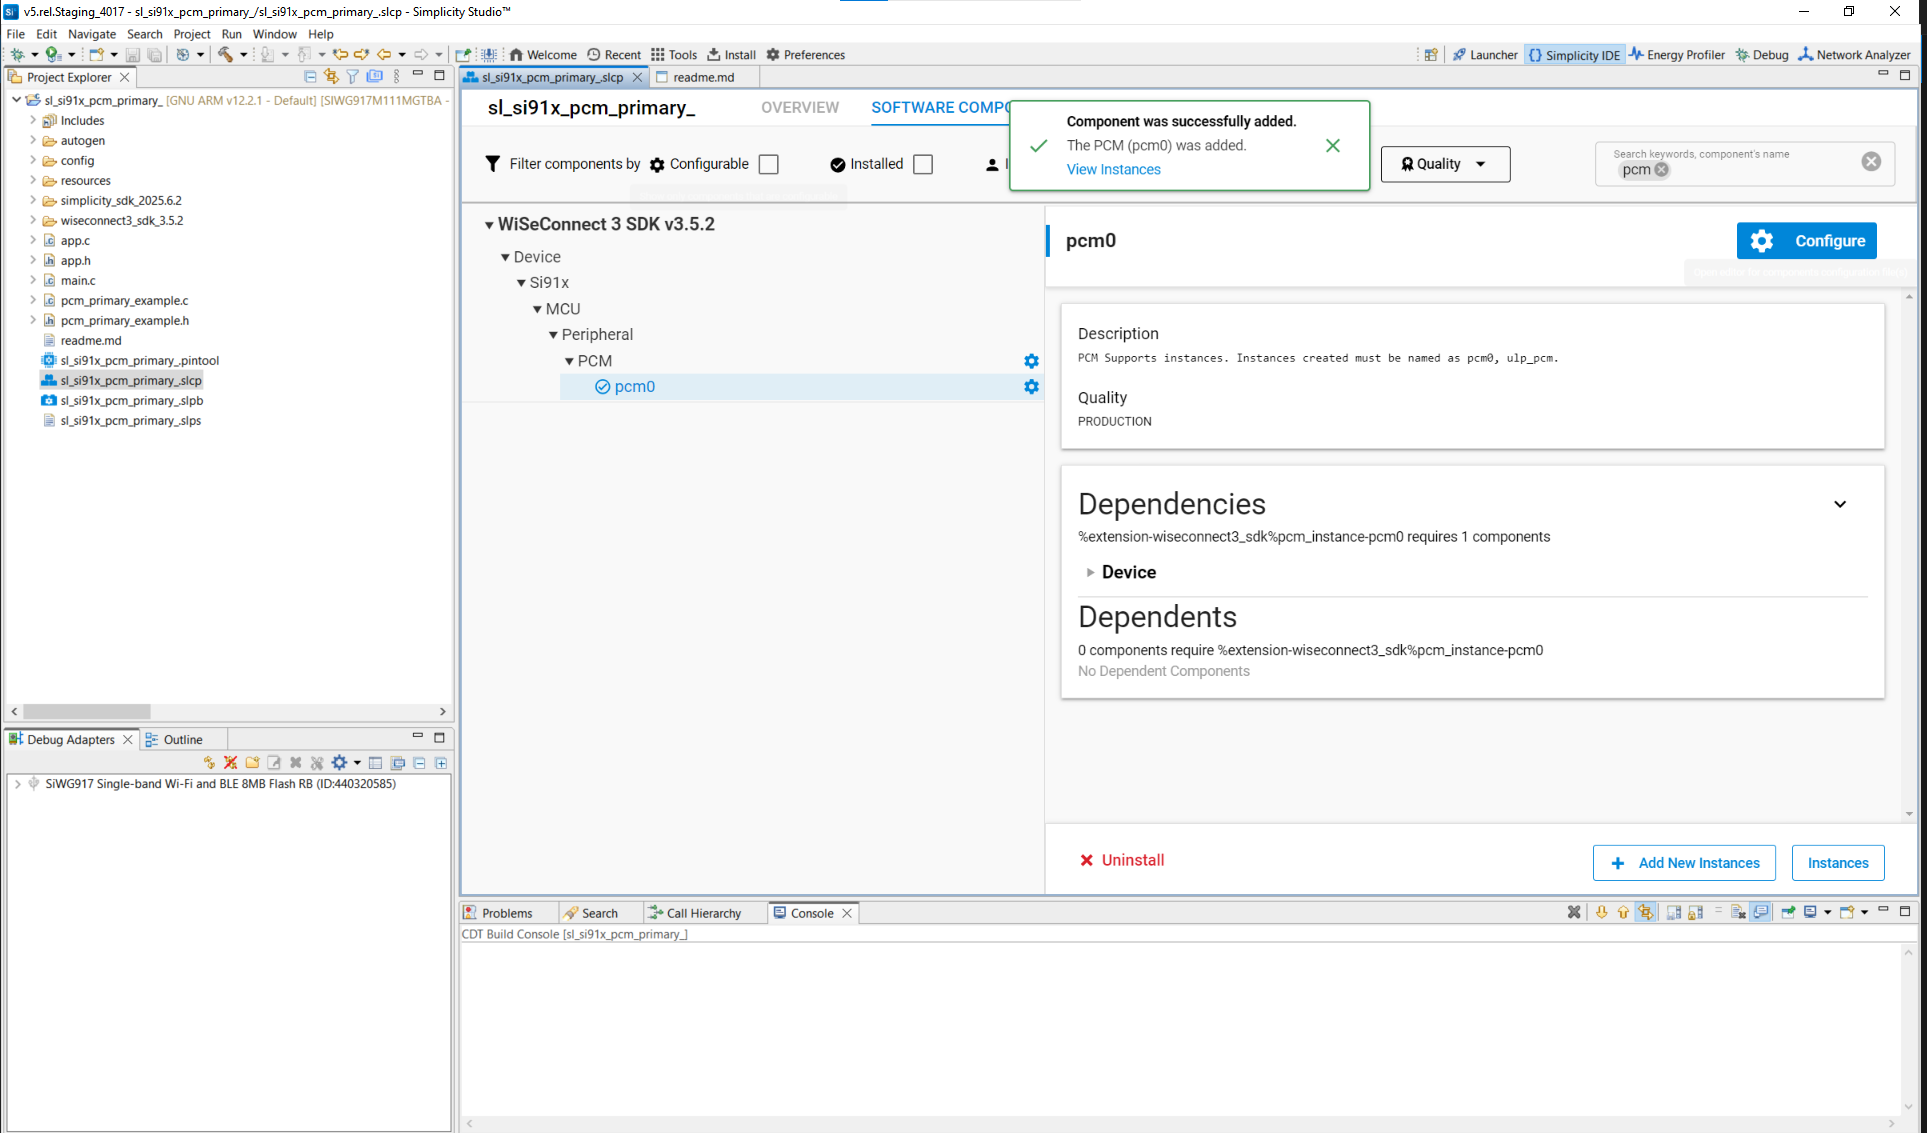Click the Save icon in the toolbar
Viewport: 1927px width, 1133px height.
(x=133, y=55)
